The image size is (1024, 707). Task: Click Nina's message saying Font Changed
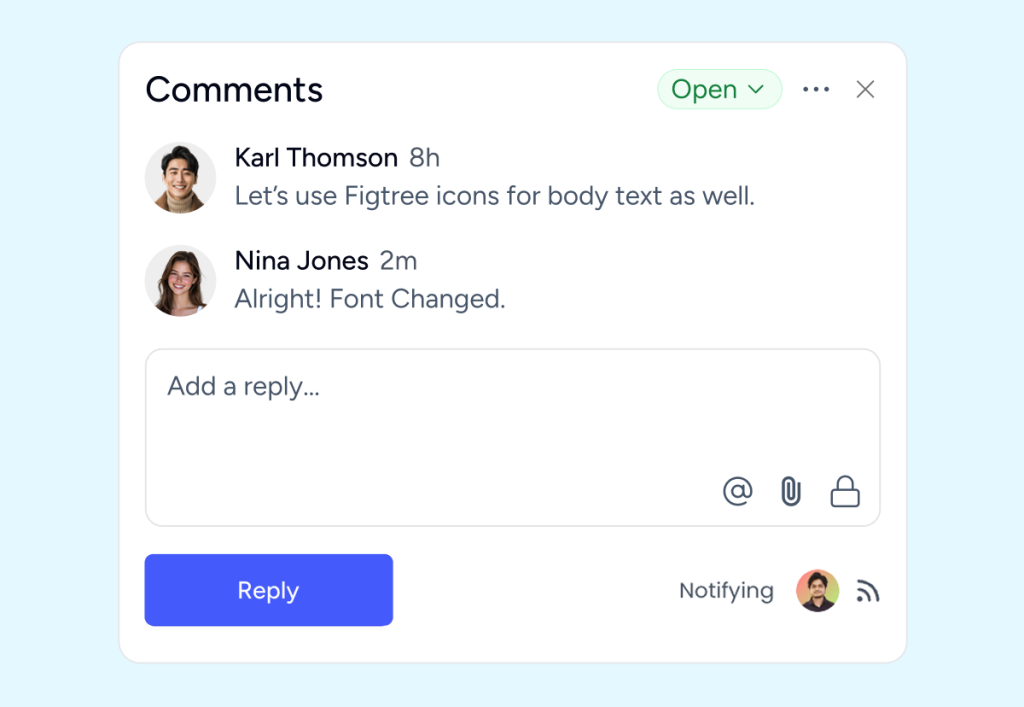pyautogui.click(x=370, y=299)
